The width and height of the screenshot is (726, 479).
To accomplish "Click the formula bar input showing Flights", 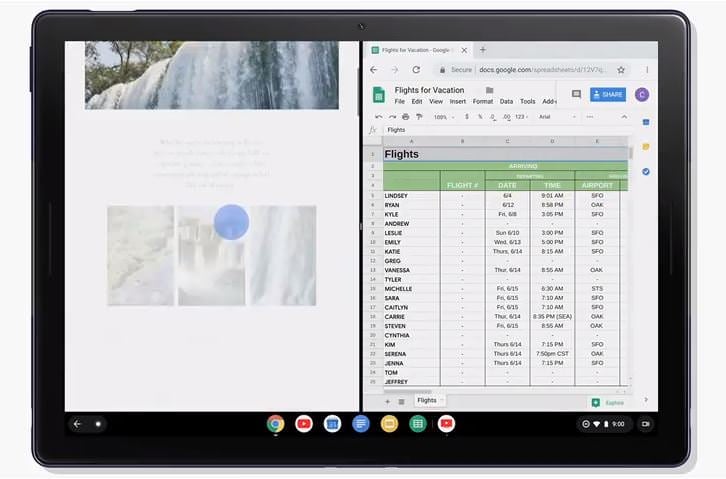I will point(506,130).
